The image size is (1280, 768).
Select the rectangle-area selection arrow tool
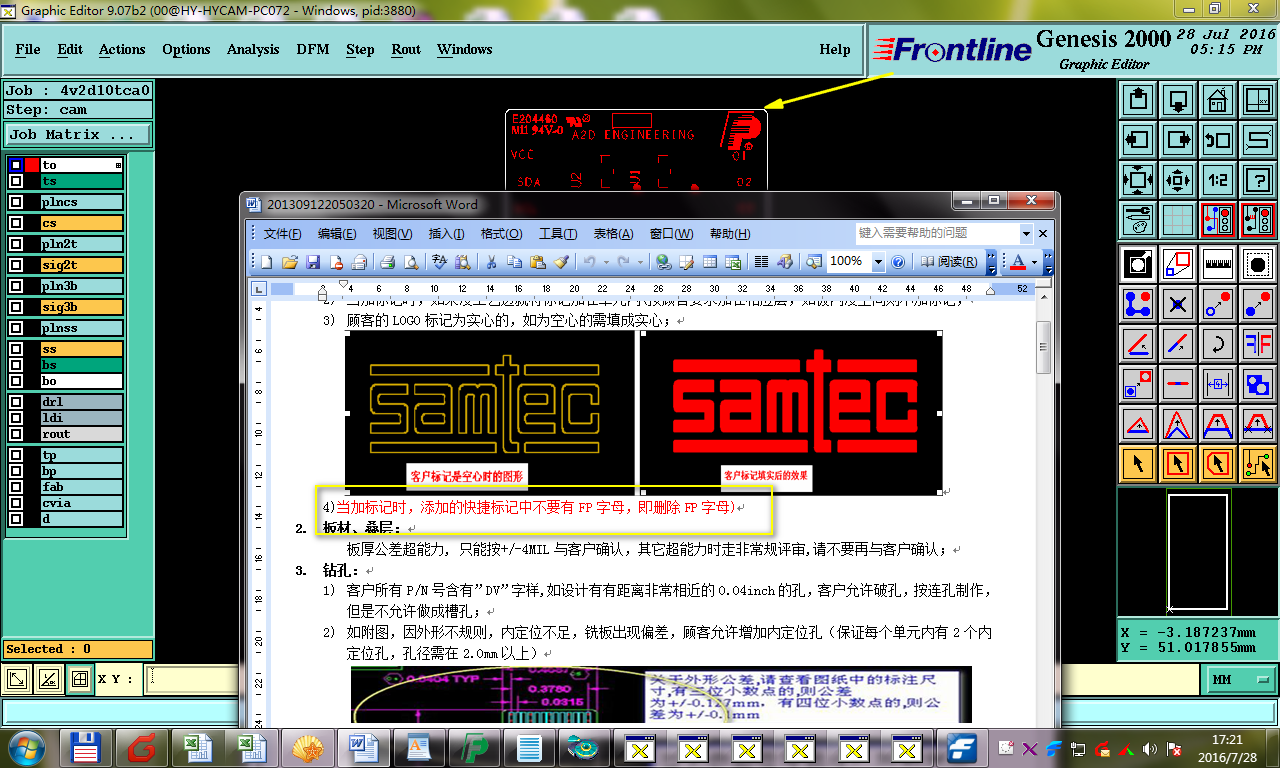click(1178, 463)
